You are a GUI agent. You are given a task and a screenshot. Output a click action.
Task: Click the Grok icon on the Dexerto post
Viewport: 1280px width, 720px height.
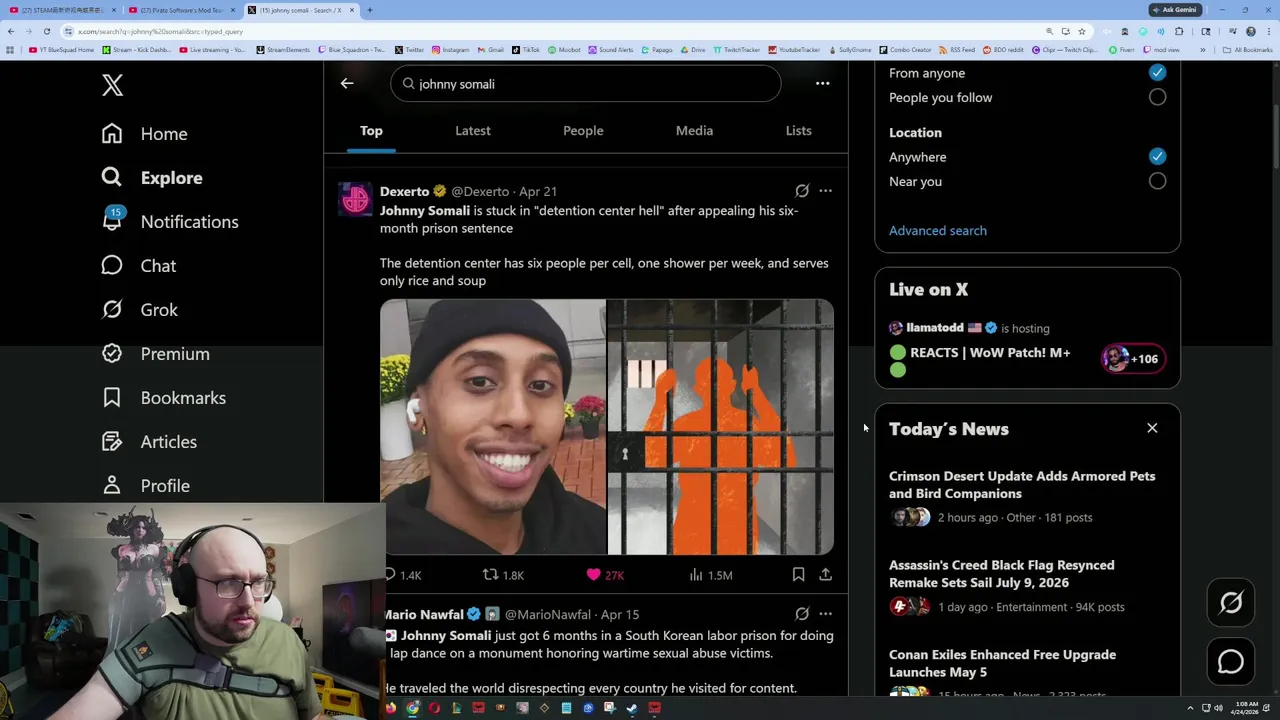[x=802, y=191]
